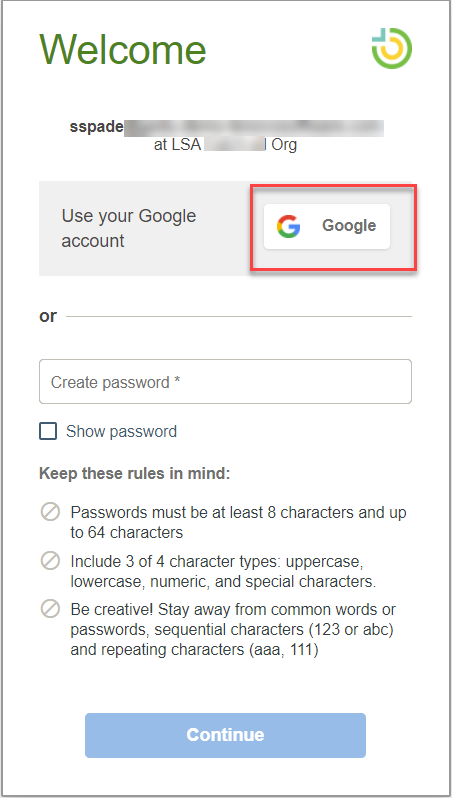The height and width of the screenshot is (798, 452).
Task: Click the character types rule status icon
Action: [50, 561]
